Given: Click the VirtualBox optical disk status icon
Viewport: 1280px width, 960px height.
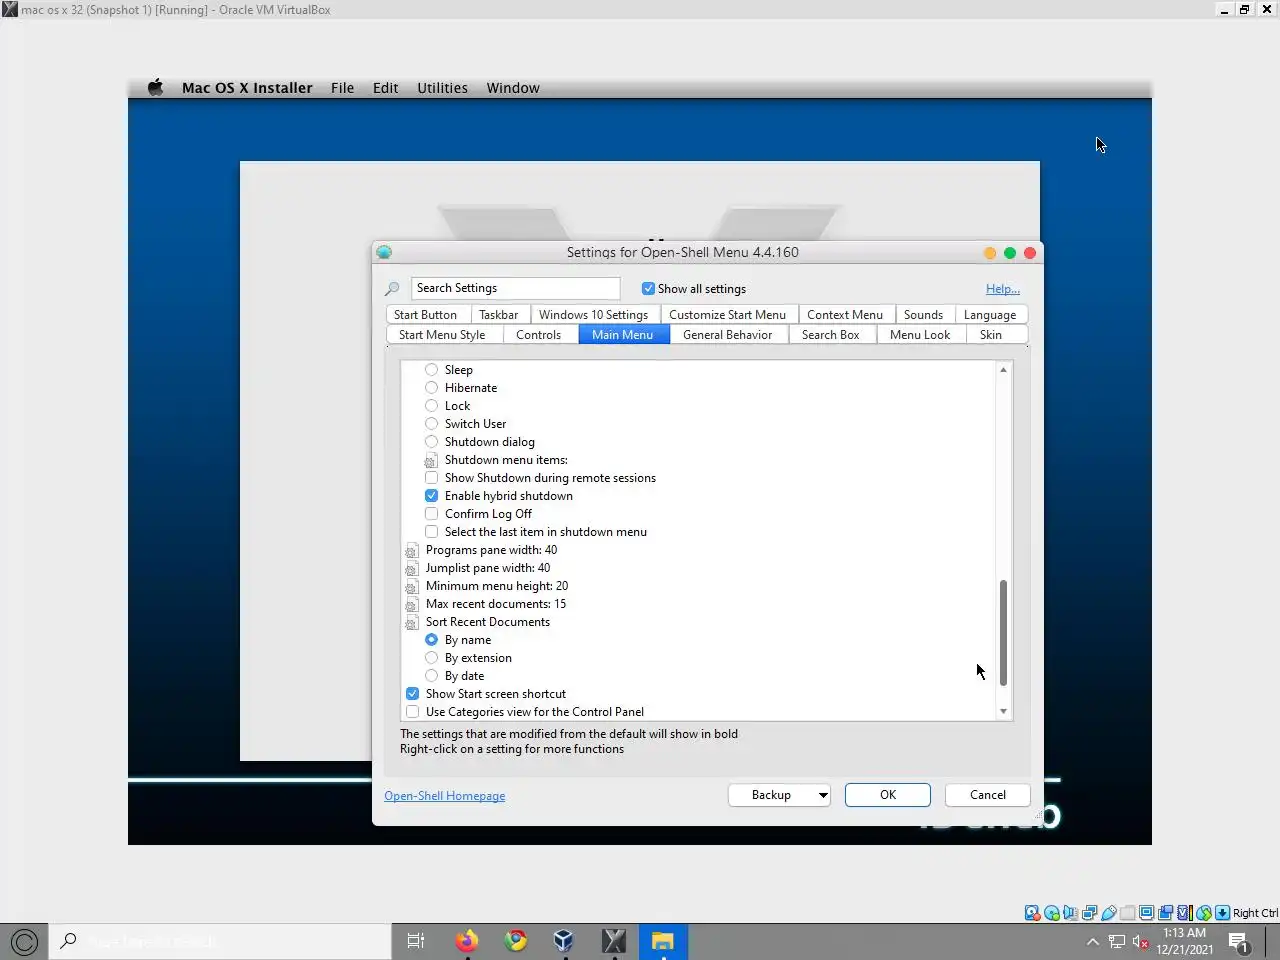Looking at the screenshot, I should click(x=1051, y=912).
